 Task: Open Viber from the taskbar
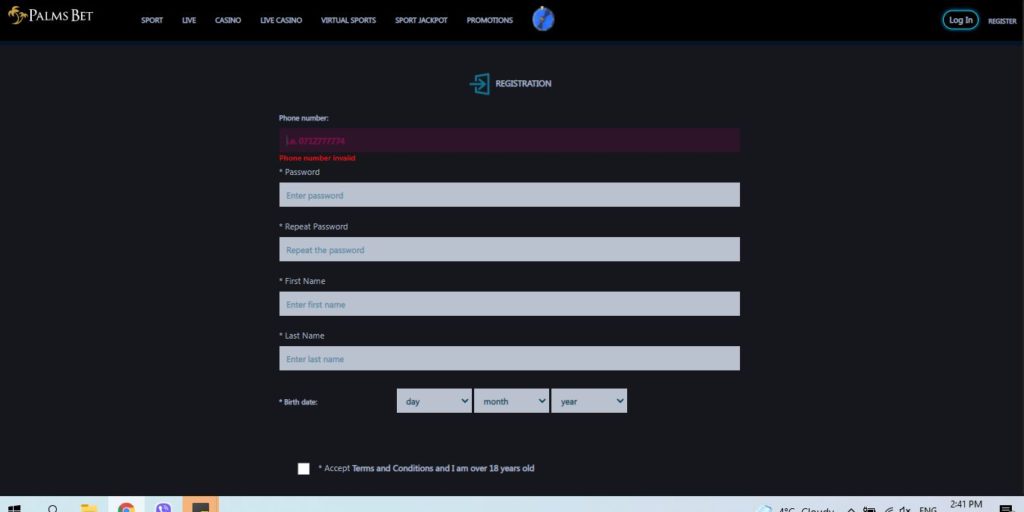[163, 507]
